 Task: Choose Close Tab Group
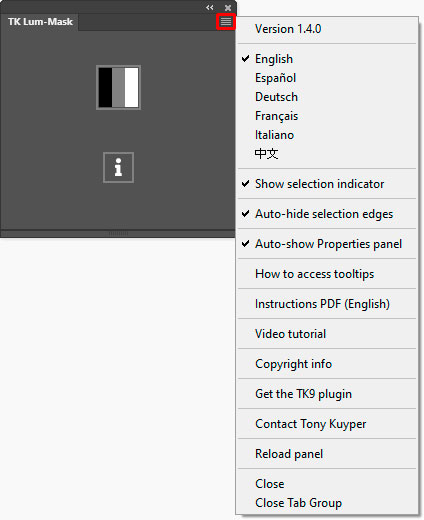coord(327,503)
